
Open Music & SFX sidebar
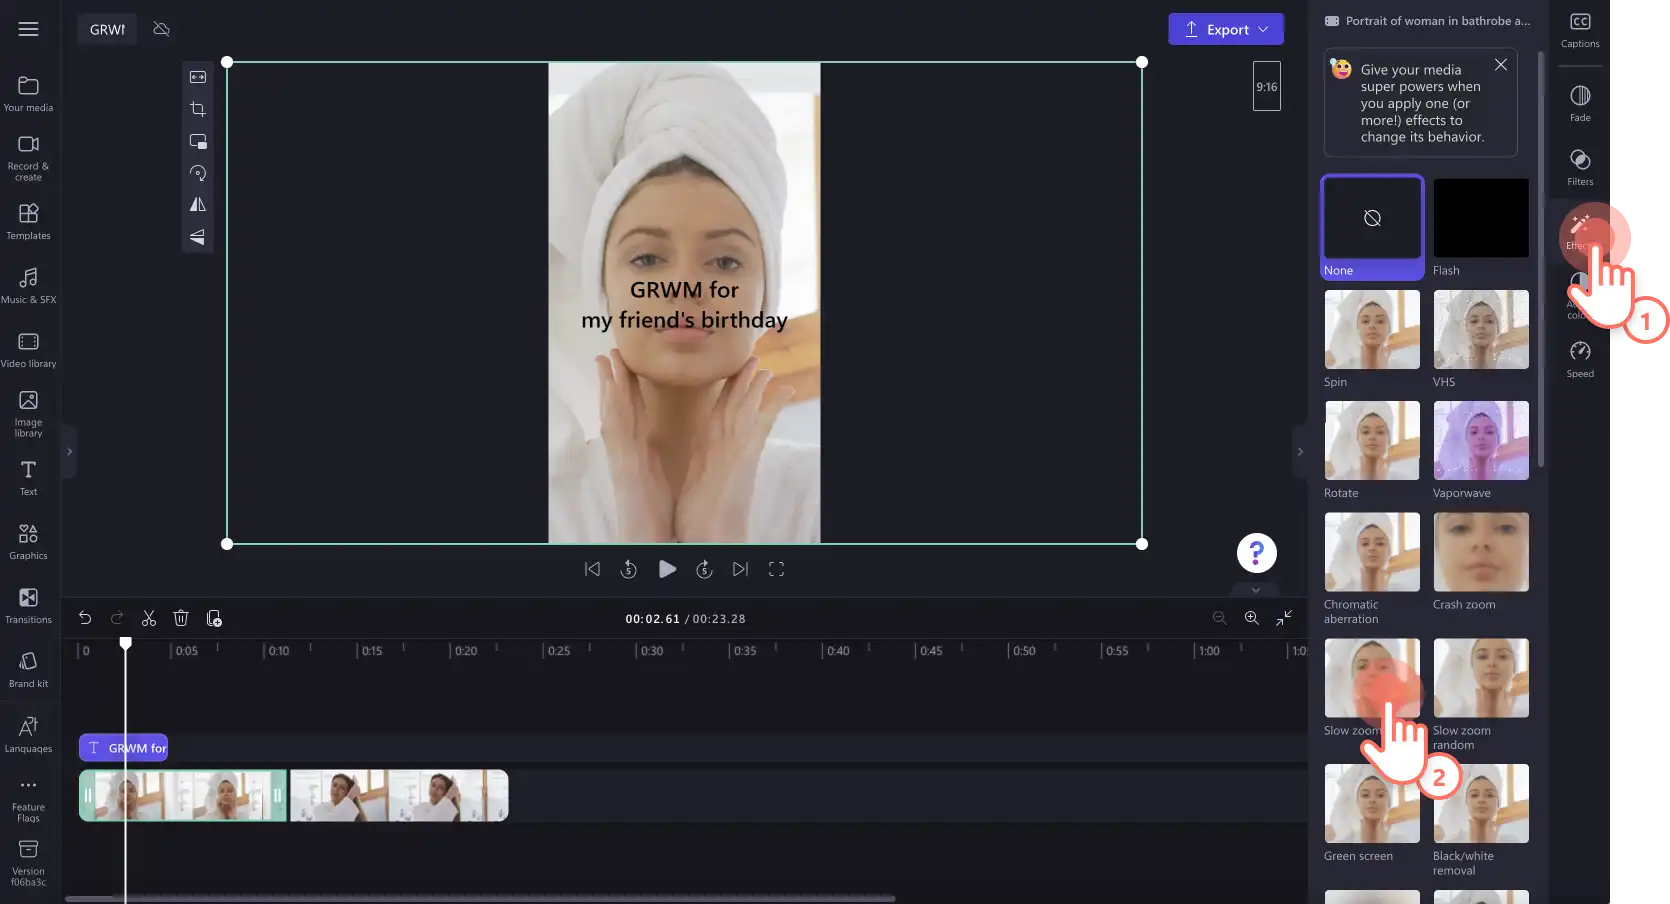coord(29,285)
